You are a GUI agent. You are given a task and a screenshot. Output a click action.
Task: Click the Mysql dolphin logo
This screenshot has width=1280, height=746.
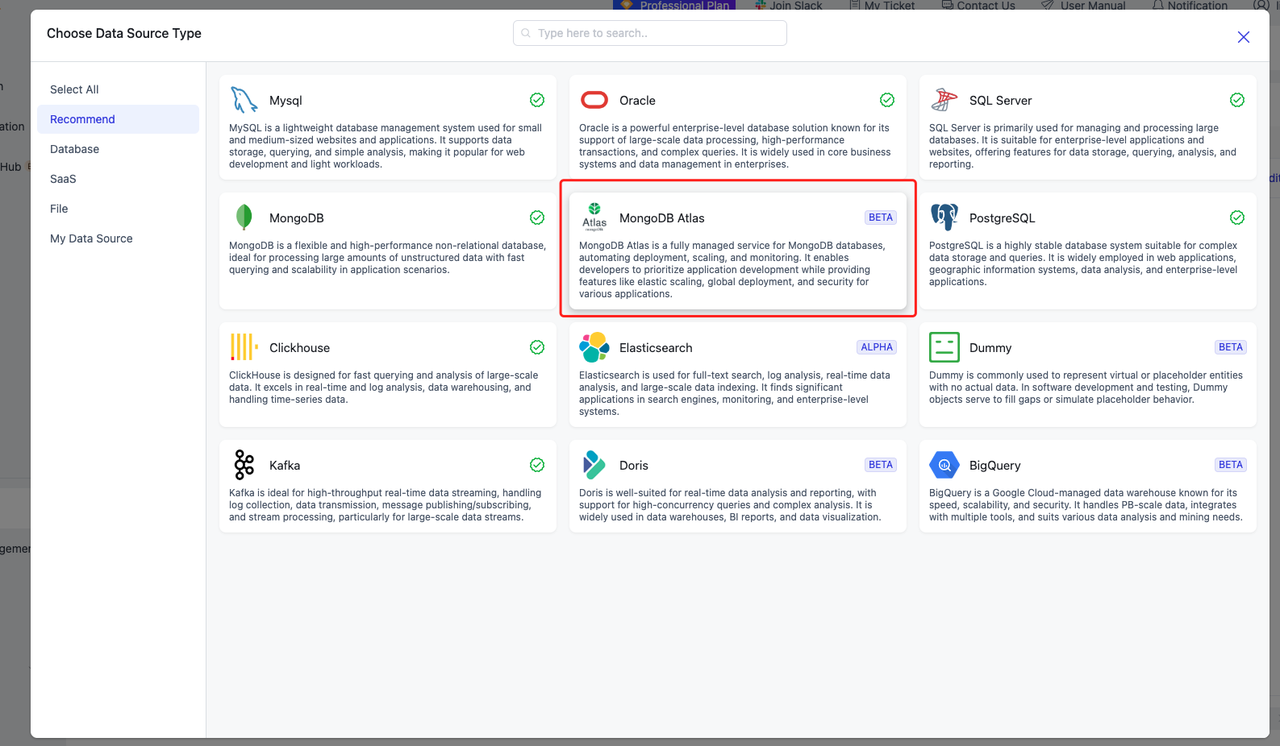pyautogui.click(x=244, y=100)
